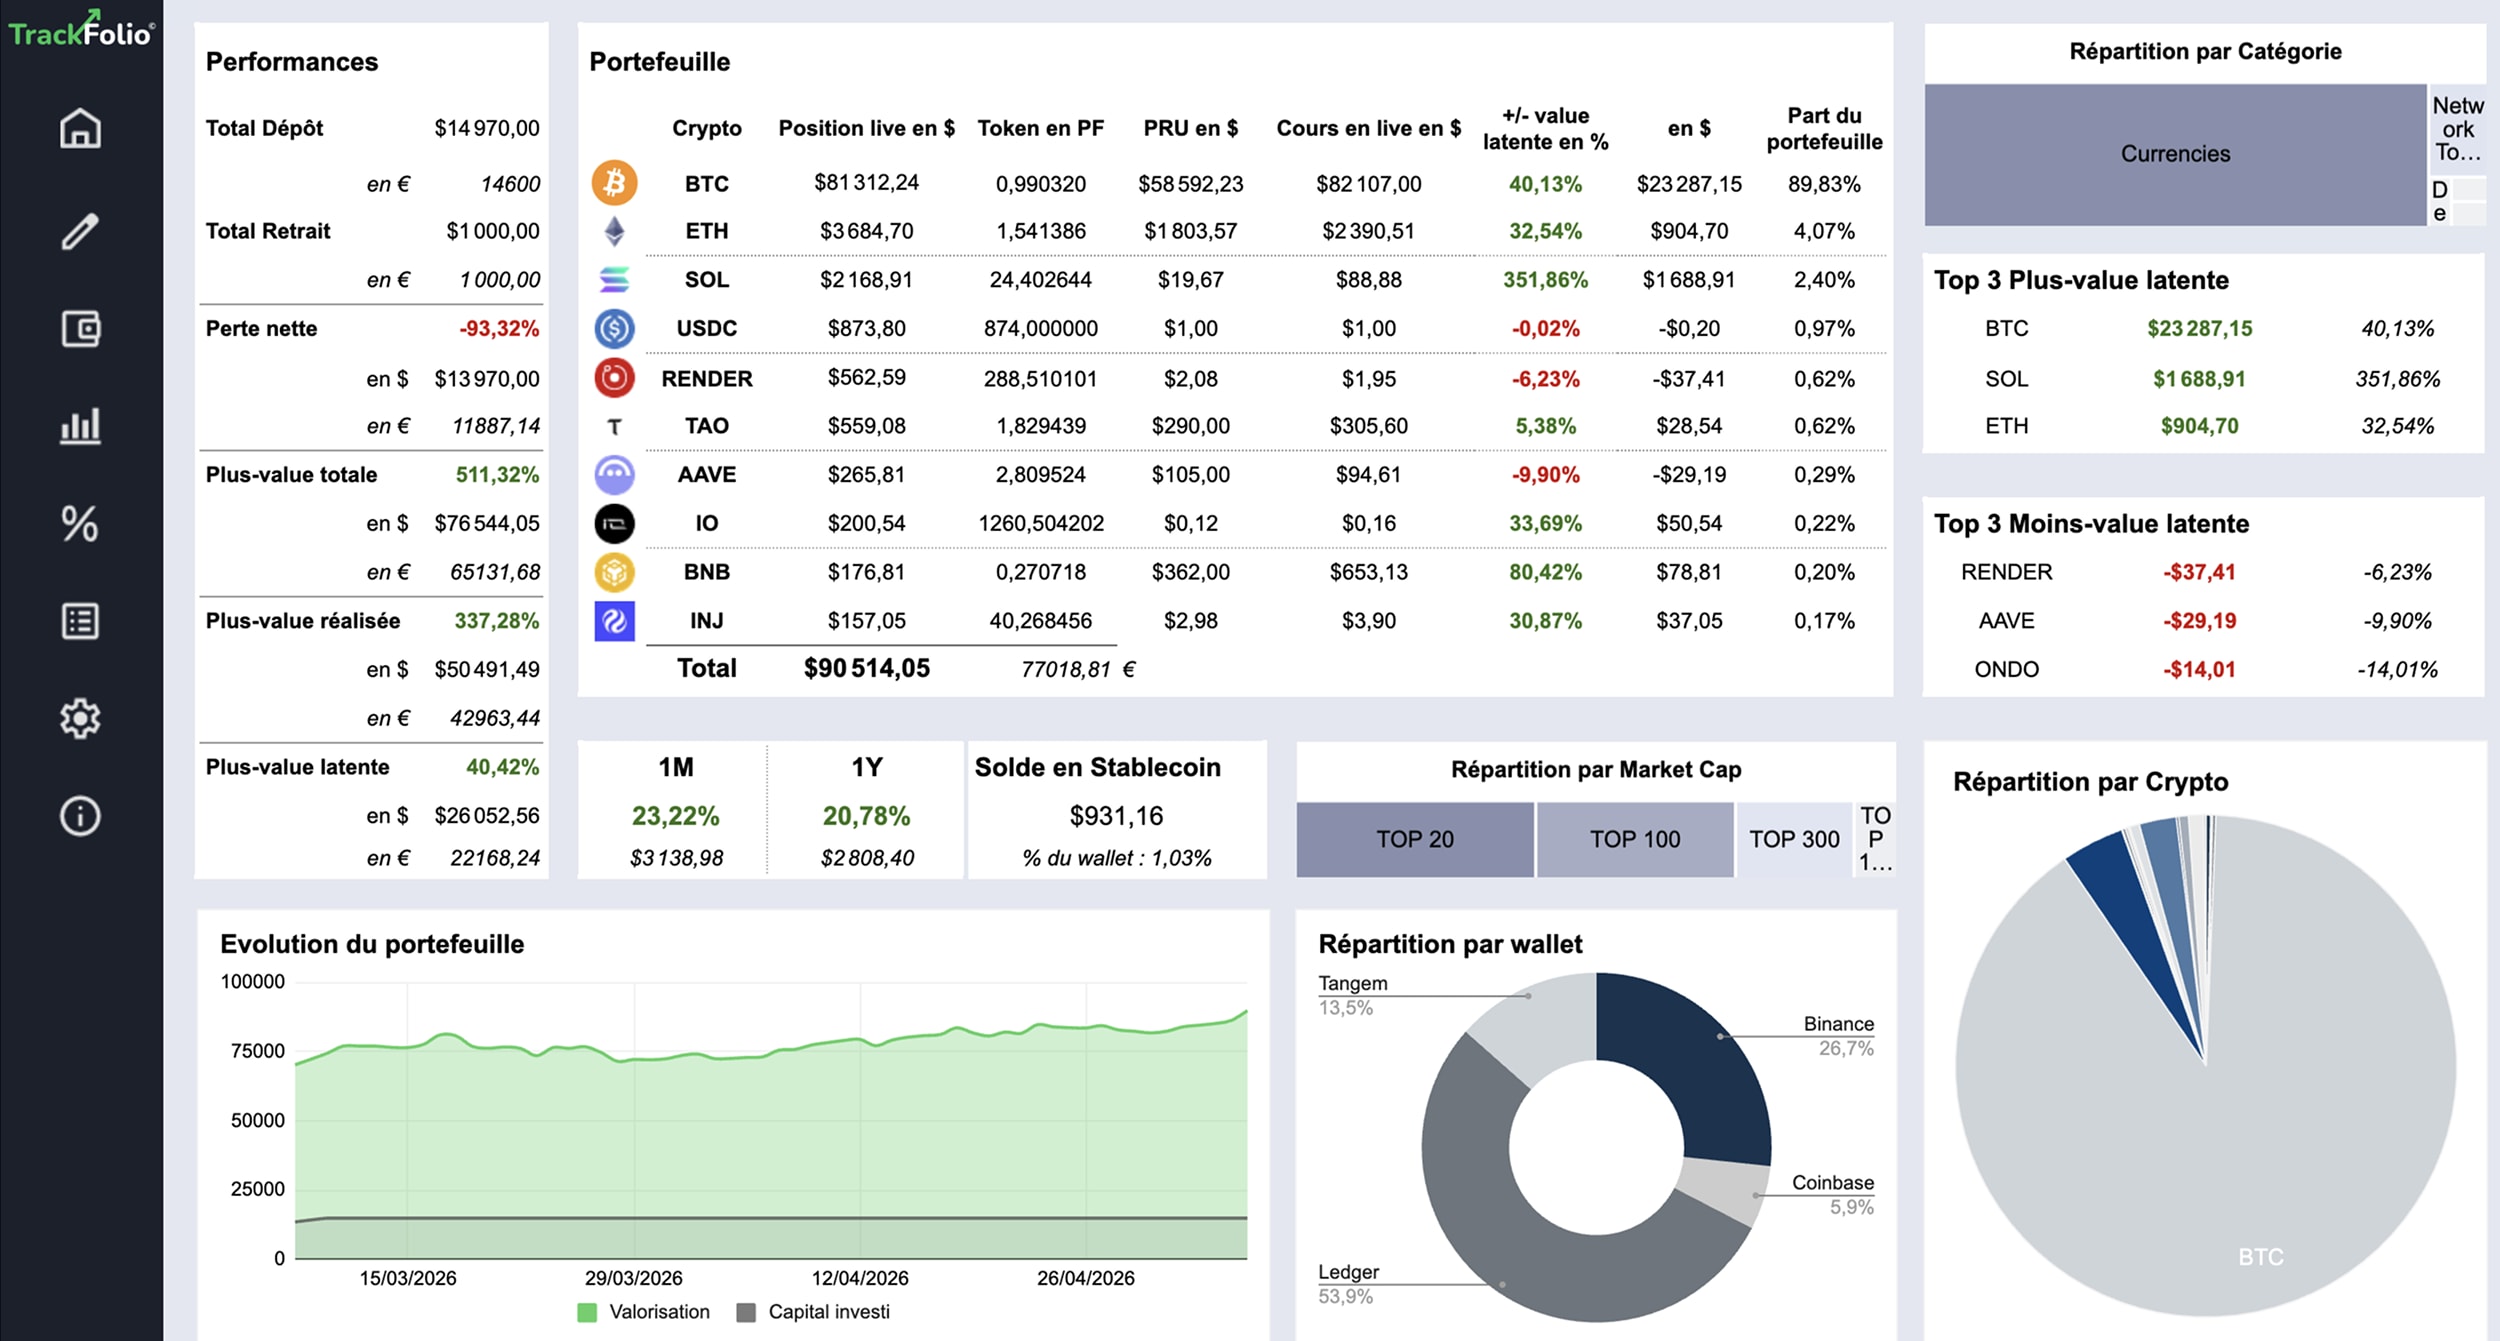This screenshot has height=1341, width=2500.
Task: Click the gray Capital investi legend swatch
Action: 746,1312
